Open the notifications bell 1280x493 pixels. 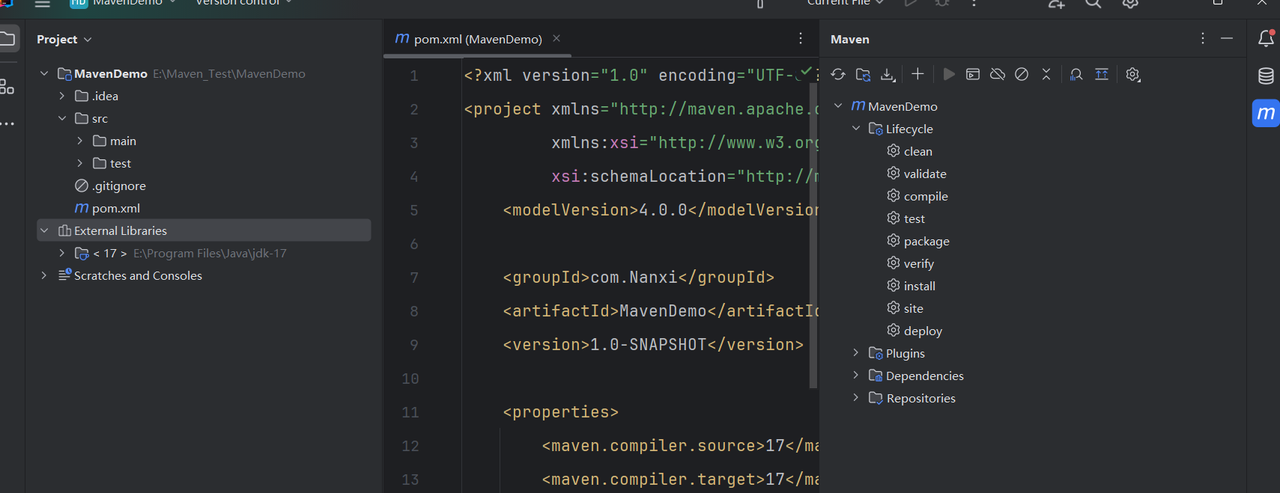tap(1266, 39)
